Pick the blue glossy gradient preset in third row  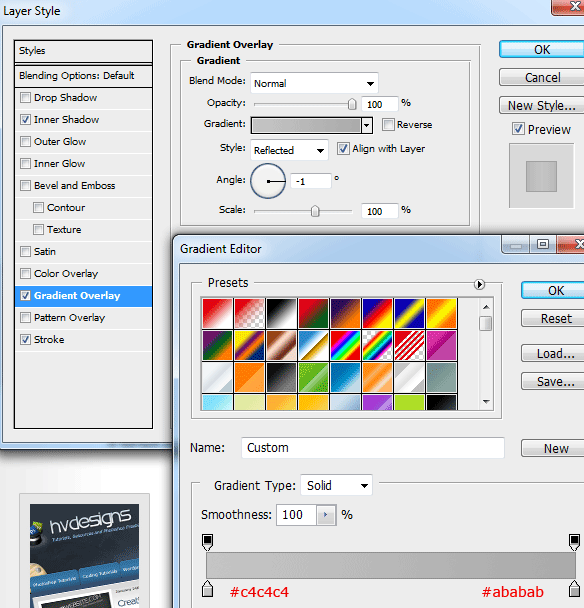click(x=346, y=378)
